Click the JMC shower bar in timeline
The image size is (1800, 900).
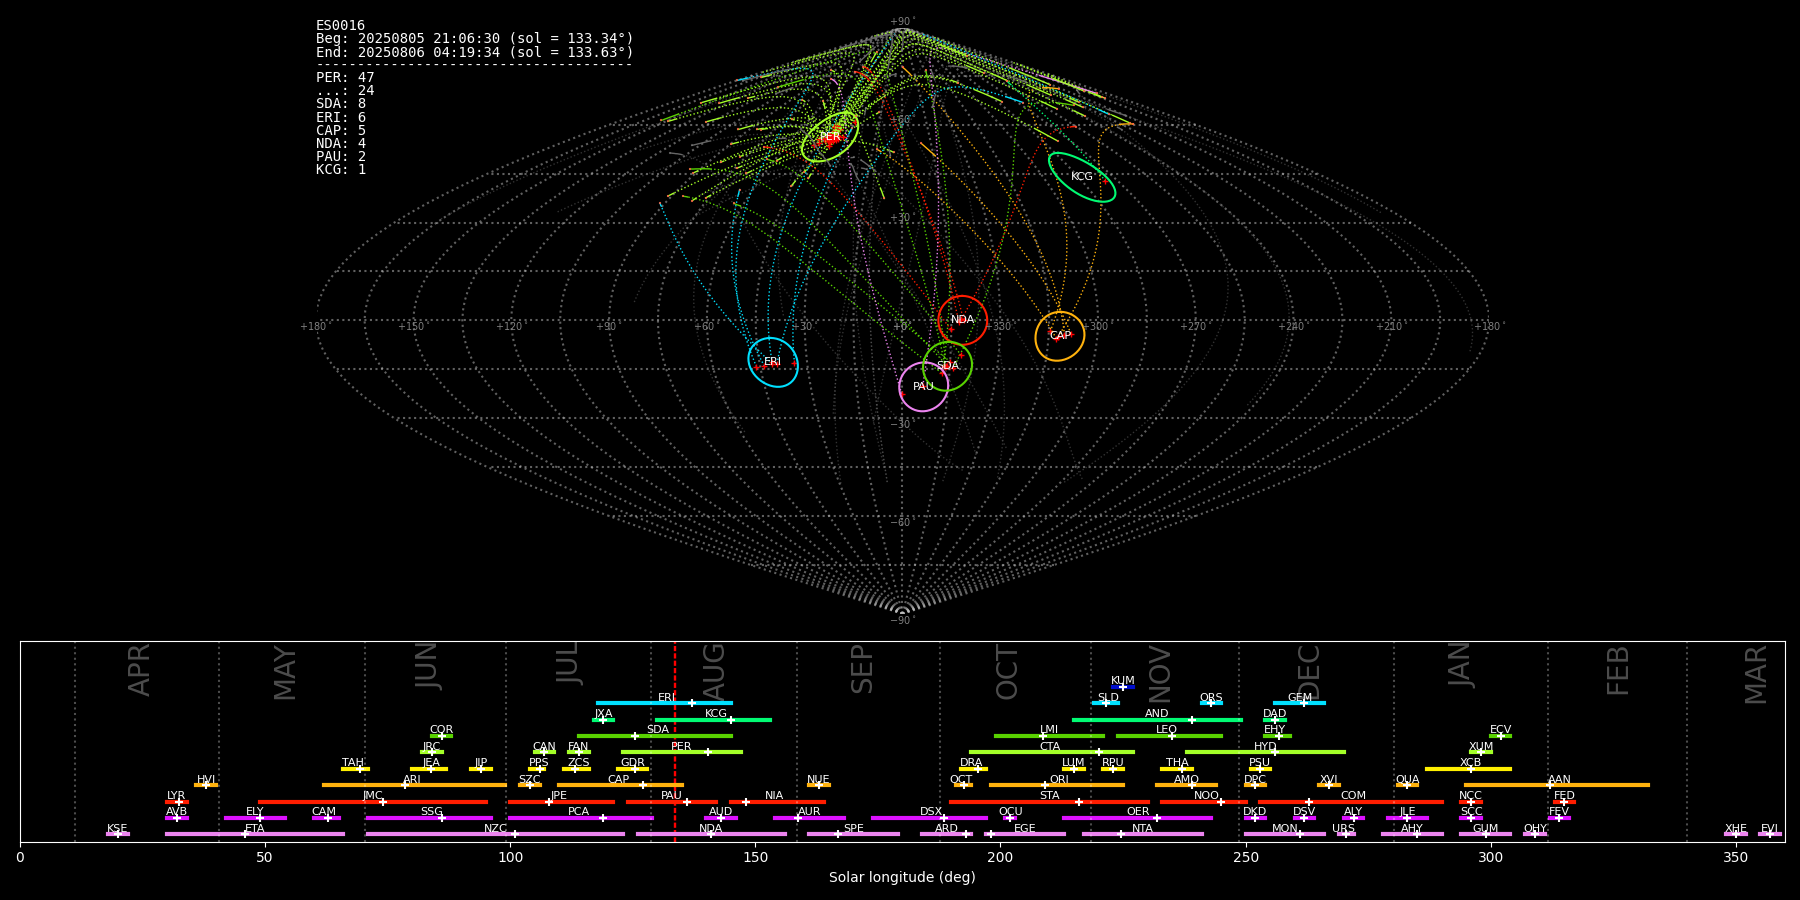coord(373,802)
